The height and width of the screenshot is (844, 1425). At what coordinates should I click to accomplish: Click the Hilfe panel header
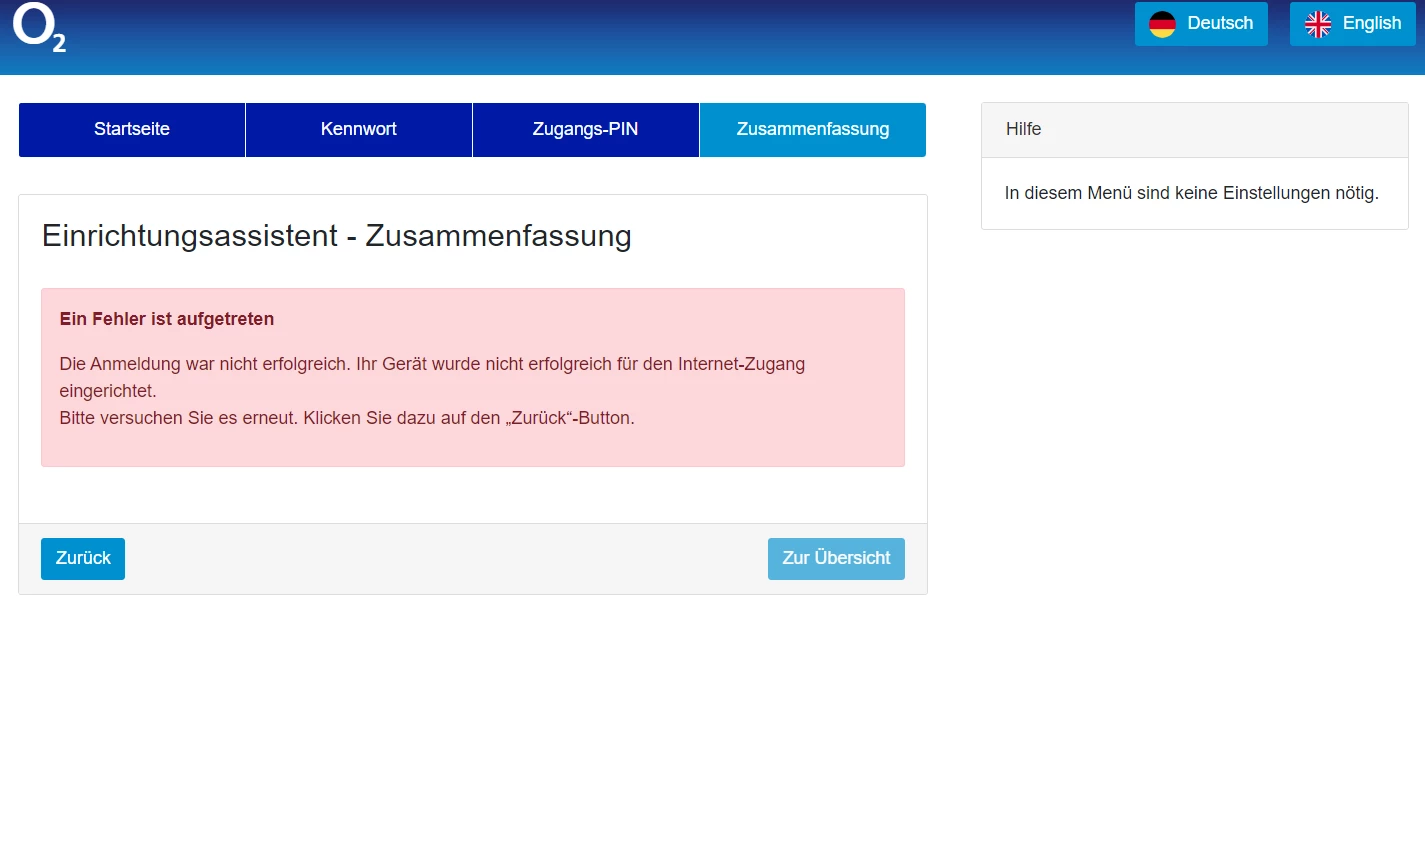click(1195, 130)
